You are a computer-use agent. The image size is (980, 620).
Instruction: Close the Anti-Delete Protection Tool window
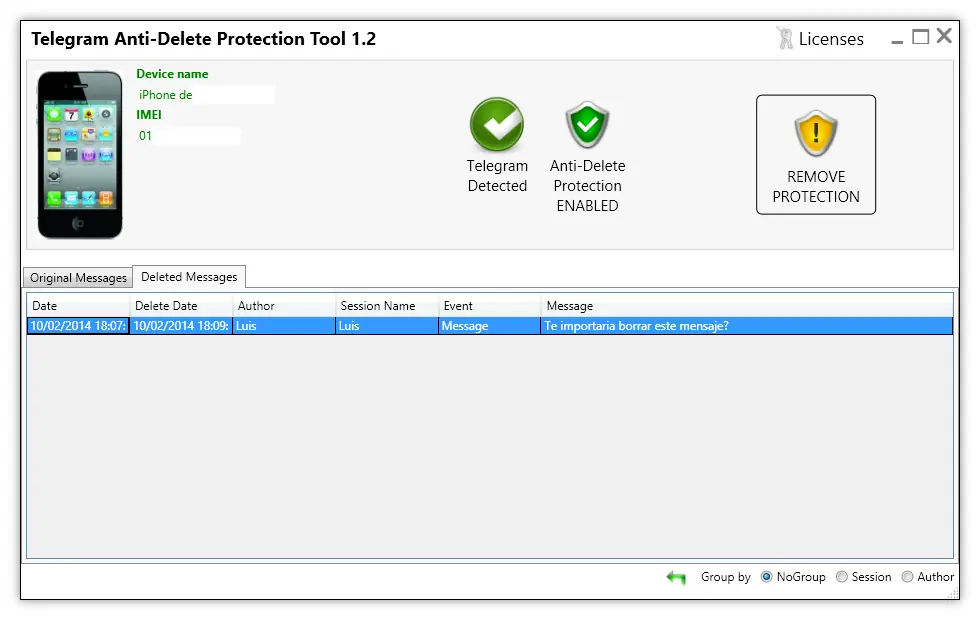[x=944, y=36]
